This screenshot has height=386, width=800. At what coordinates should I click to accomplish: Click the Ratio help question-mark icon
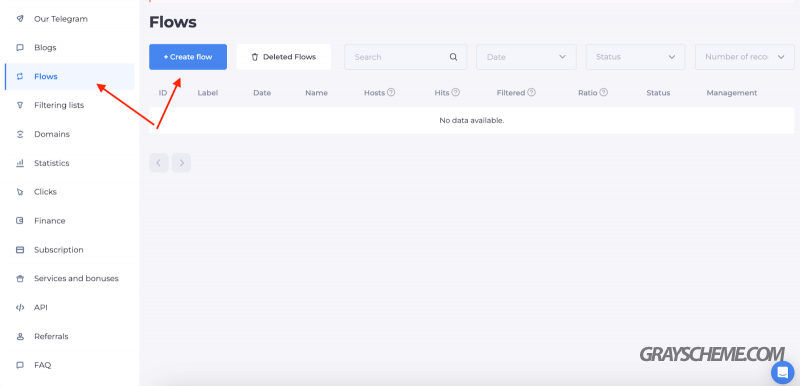click(604, 92)
